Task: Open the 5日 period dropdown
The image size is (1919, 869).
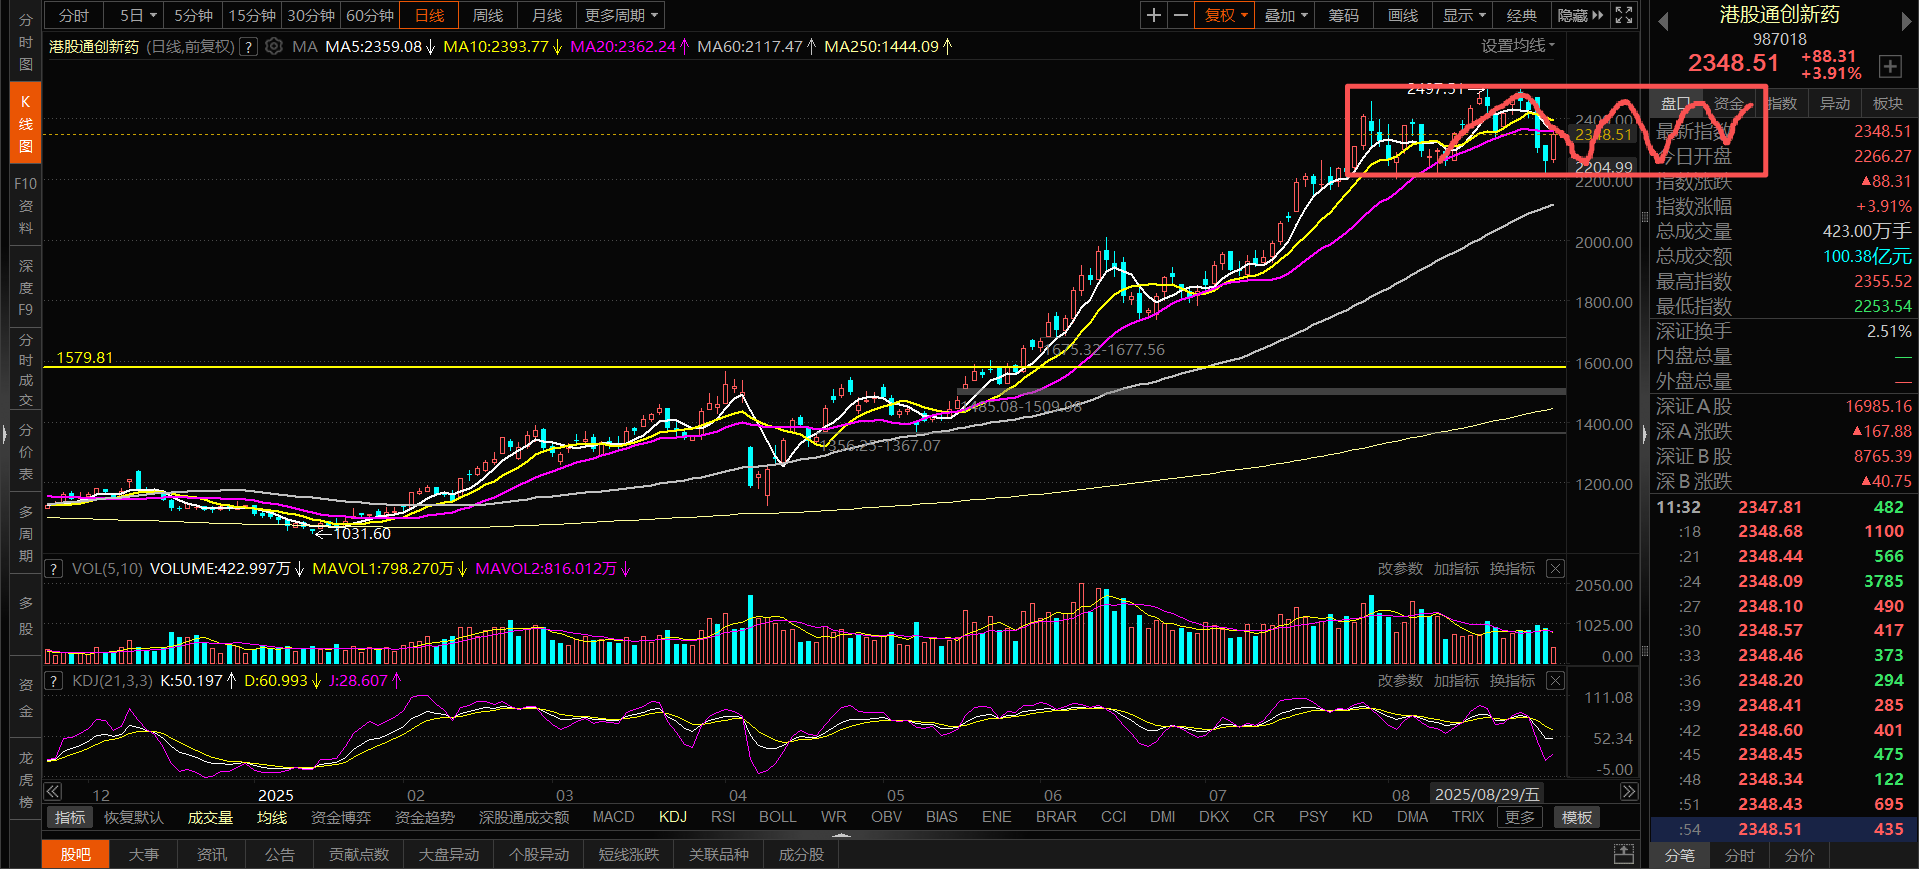Action: point(138,15)
